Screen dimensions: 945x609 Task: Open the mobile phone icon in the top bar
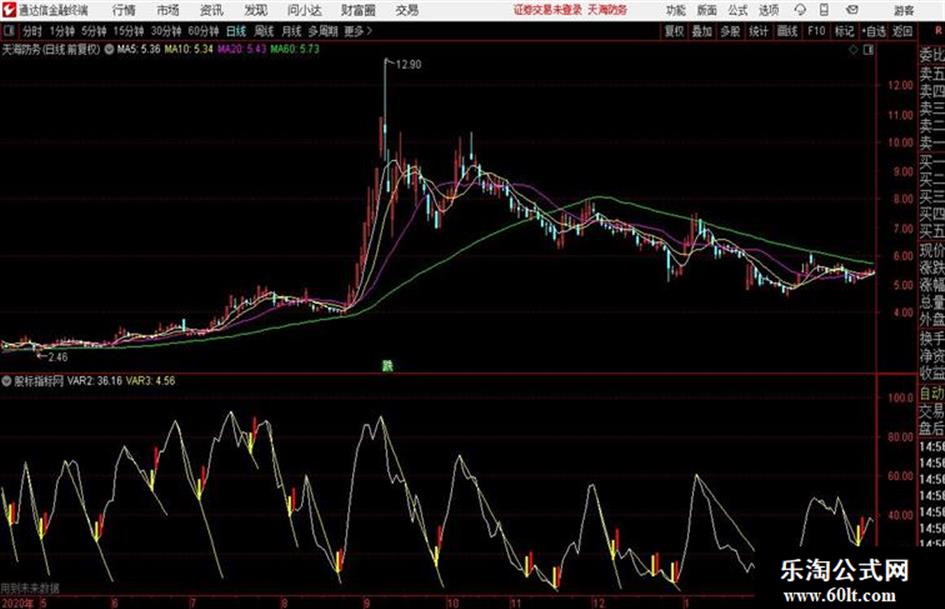coord(824,10)
